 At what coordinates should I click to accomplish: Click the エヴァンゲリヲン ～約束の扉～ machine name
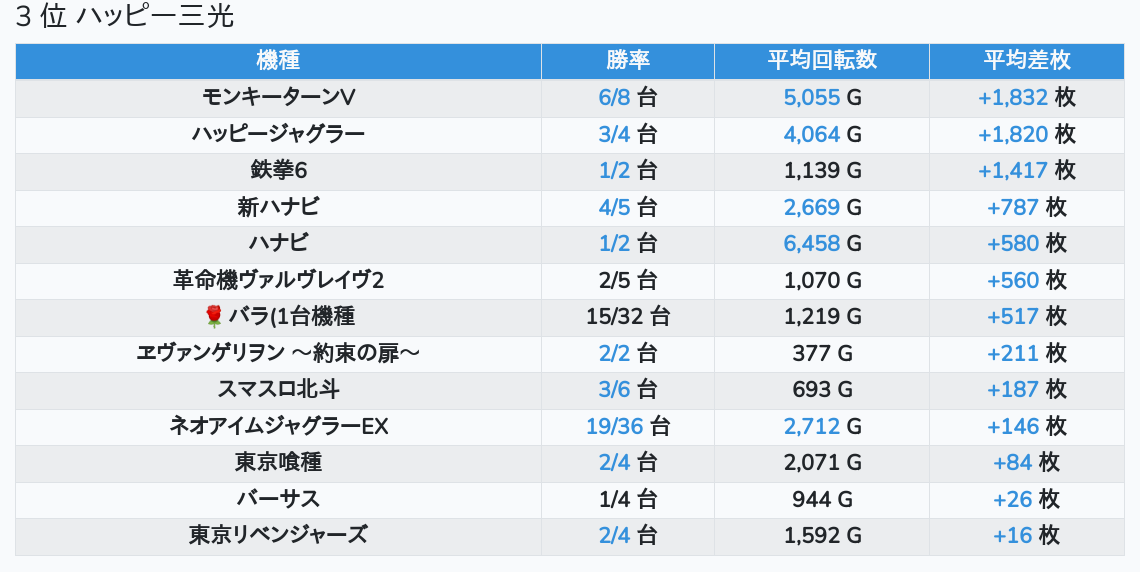pos(278,353)
